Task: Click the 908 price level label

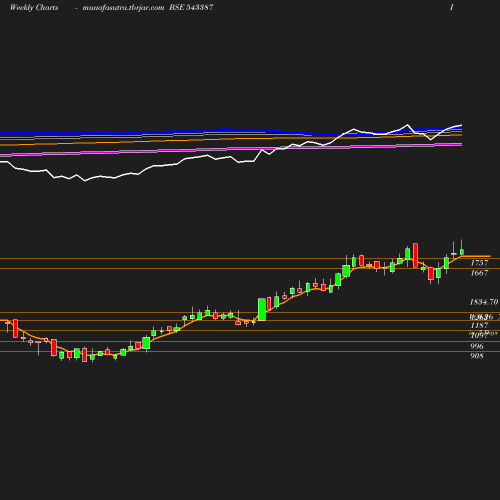Action: click(x=477, y=356)
